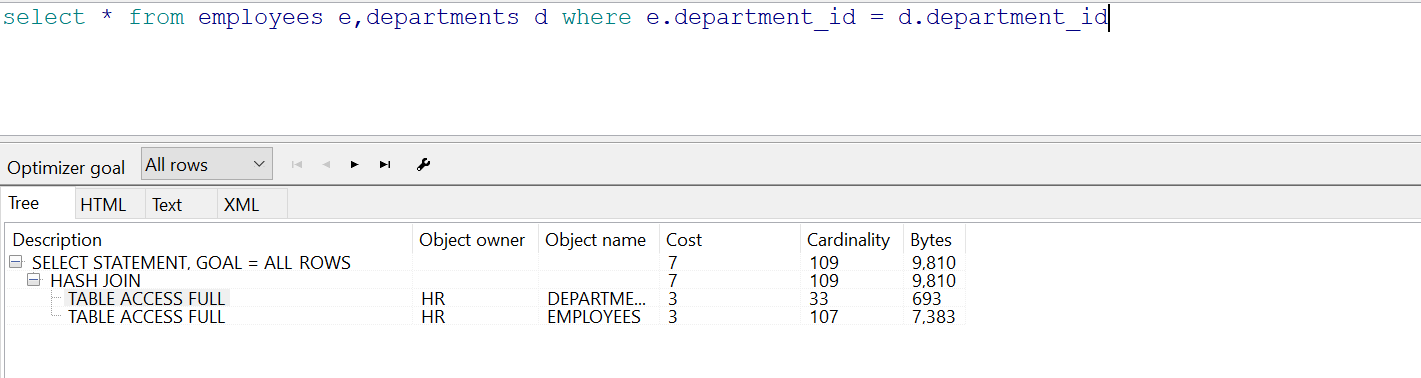
Task: Collapse the SELECT STATEMENT tree node
Action: pyautogui.click(x=16, y=263)
